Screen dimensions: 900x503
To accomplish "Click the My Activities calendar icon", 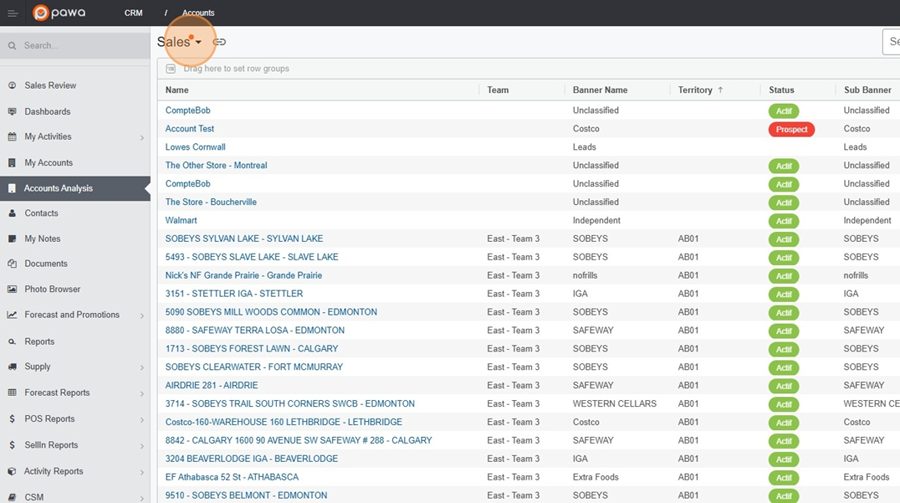I will (12, 137).
